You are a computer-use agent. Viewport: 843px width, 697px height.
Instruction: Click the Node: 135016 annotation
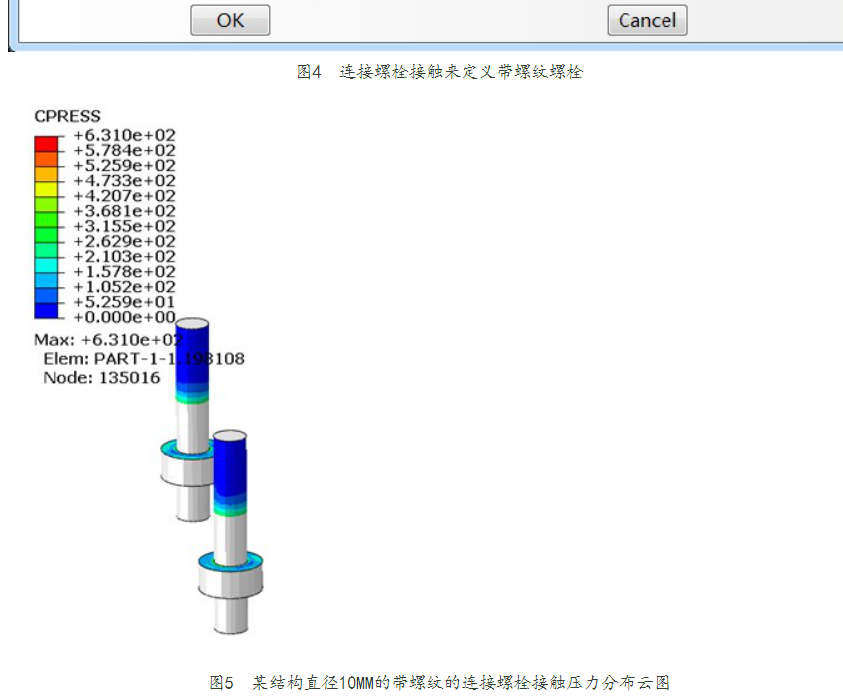tap(102, 378)
